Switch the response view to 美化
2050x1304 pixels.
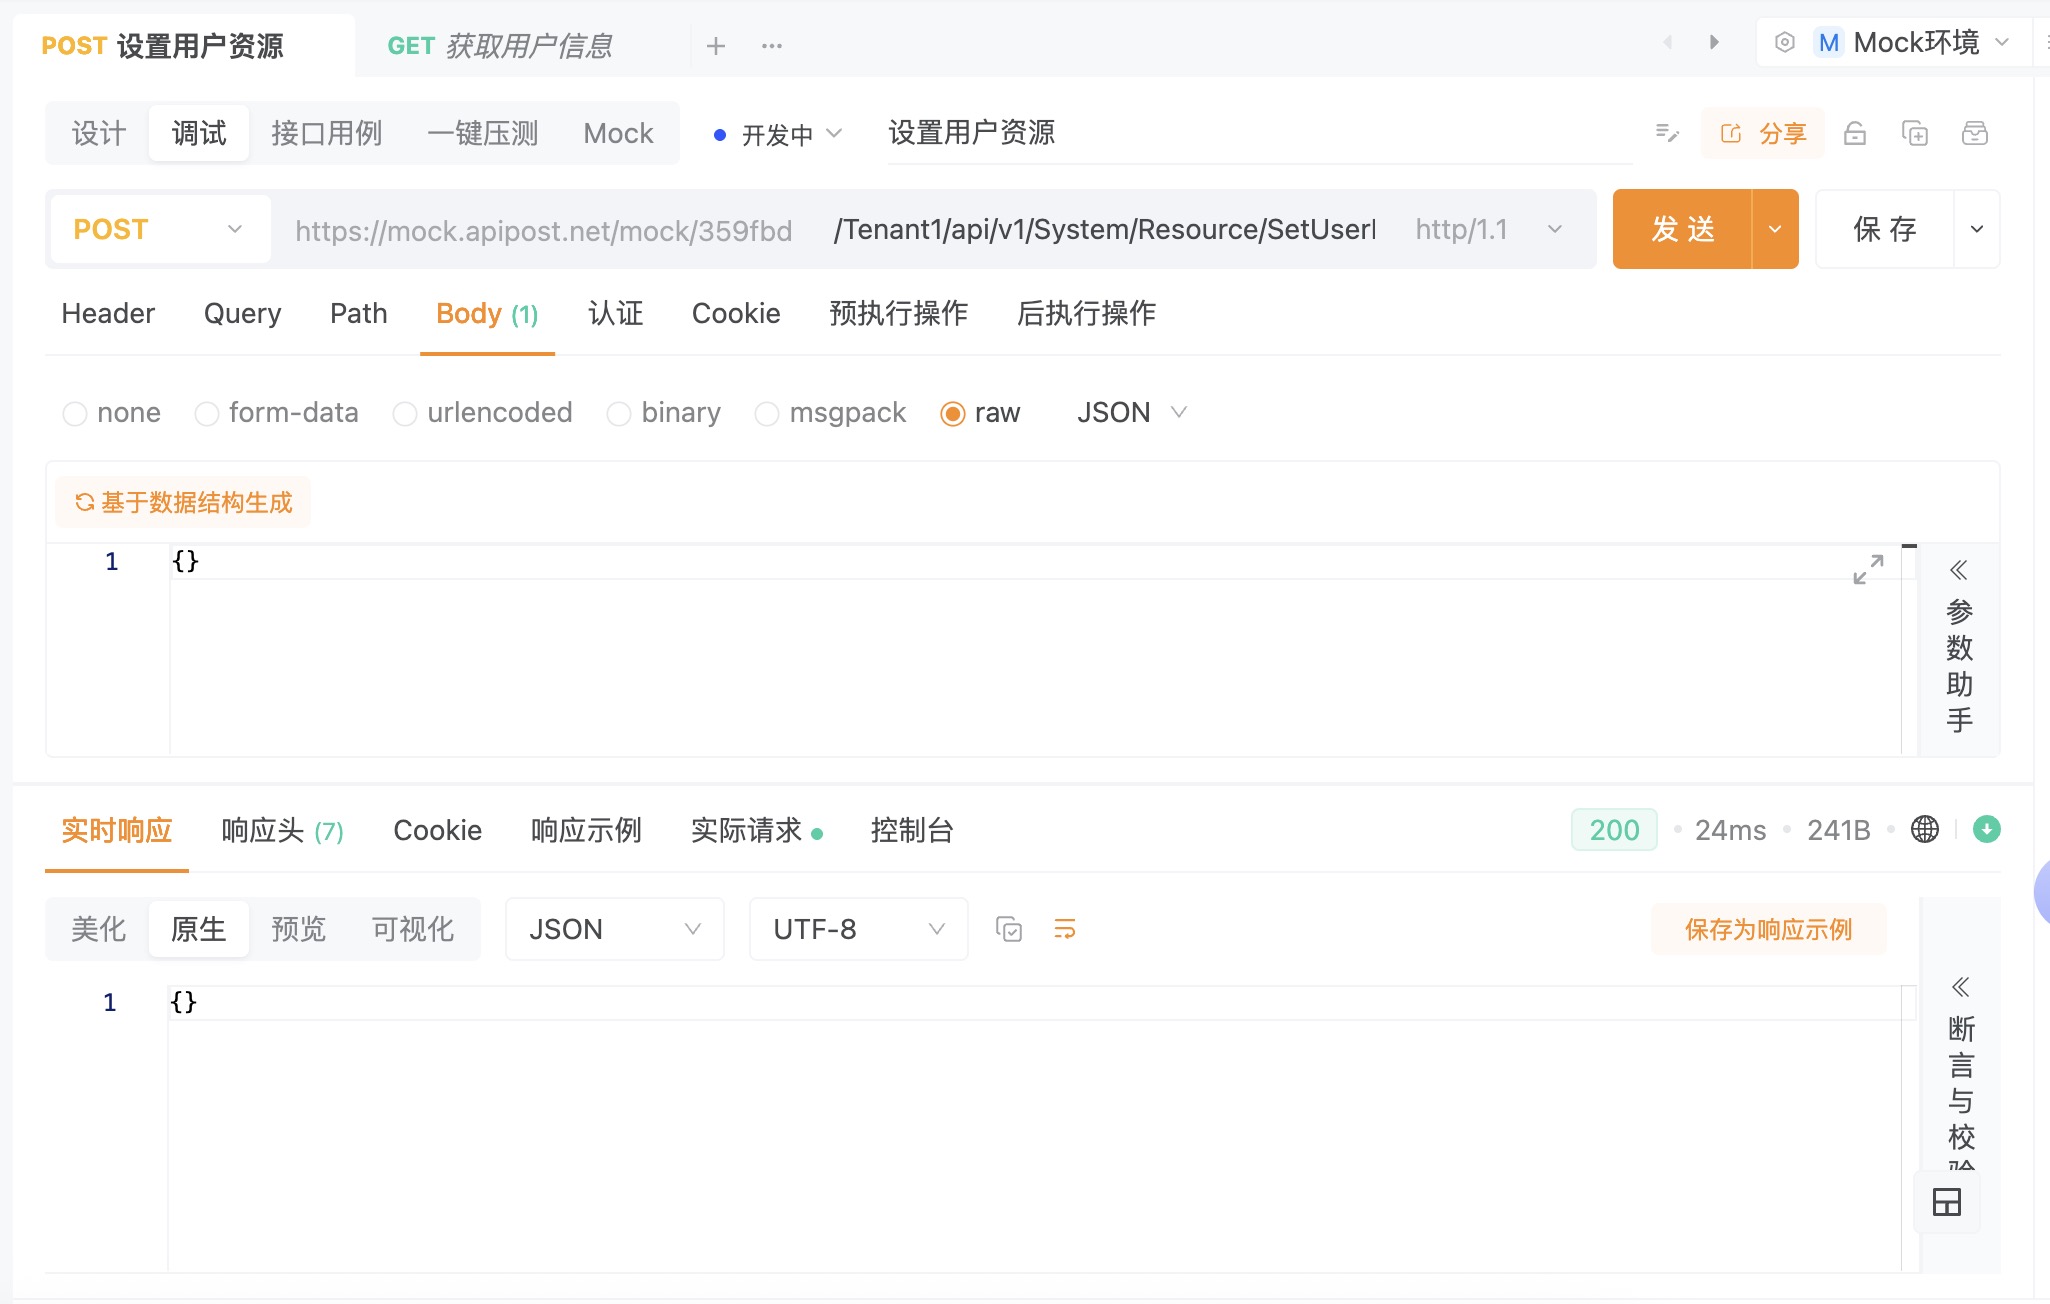[99, 929]
